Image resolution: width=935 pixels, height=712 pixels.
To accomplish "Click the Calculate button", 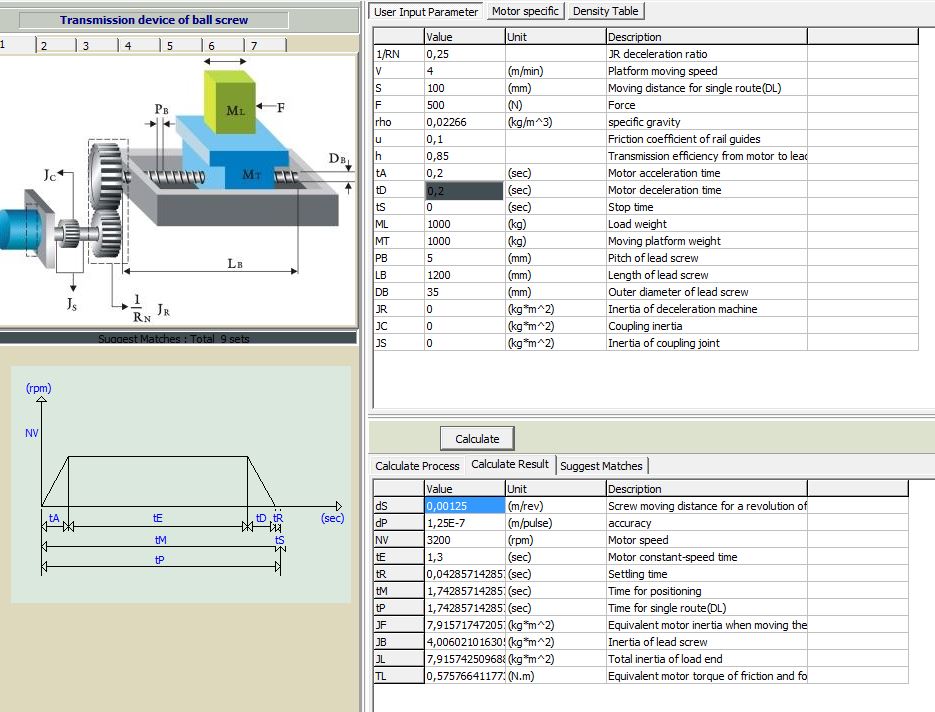I will click(477, 439).
